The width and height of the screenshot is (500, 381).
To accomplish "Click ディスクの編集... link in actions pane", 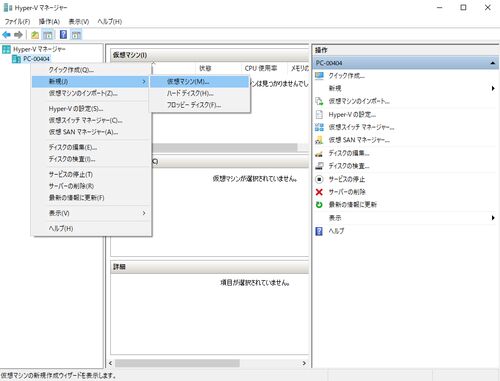I will pos(349,153).
